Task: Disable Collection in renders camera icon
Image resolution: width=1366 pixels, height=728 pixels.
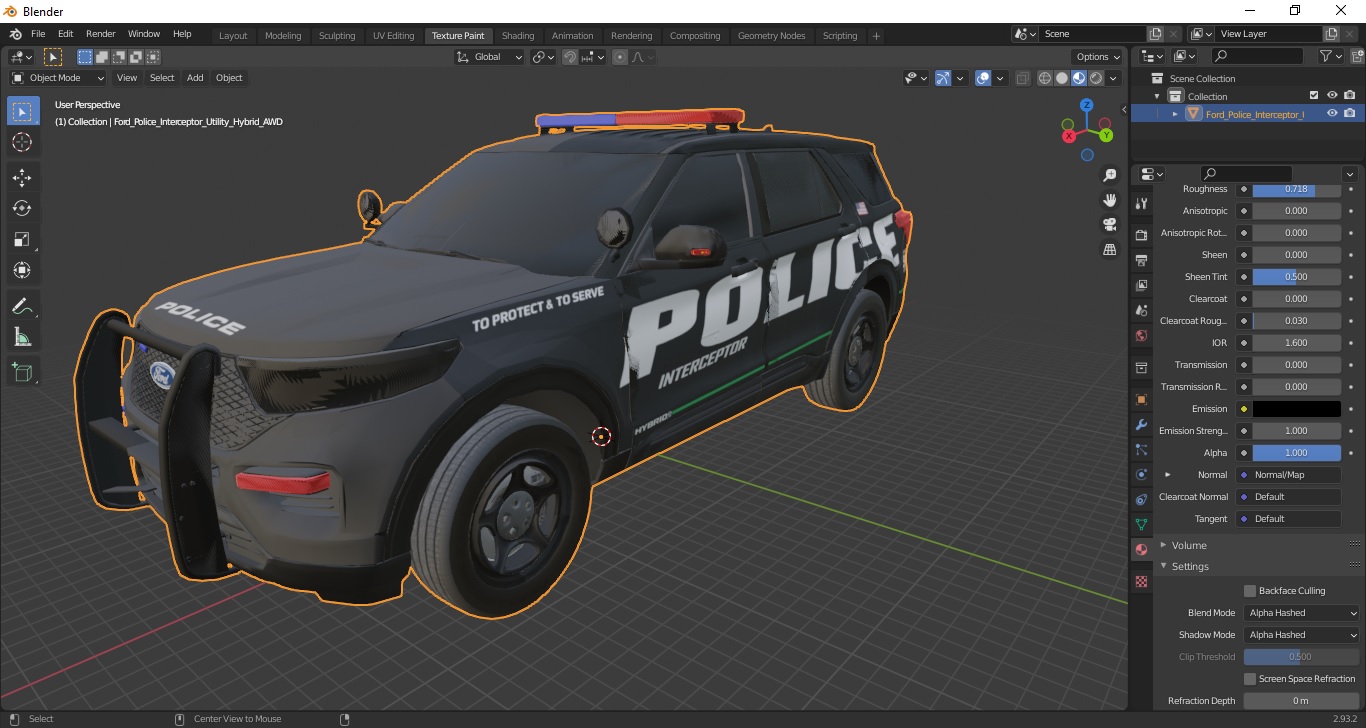Action: (x=1350, y=96)
